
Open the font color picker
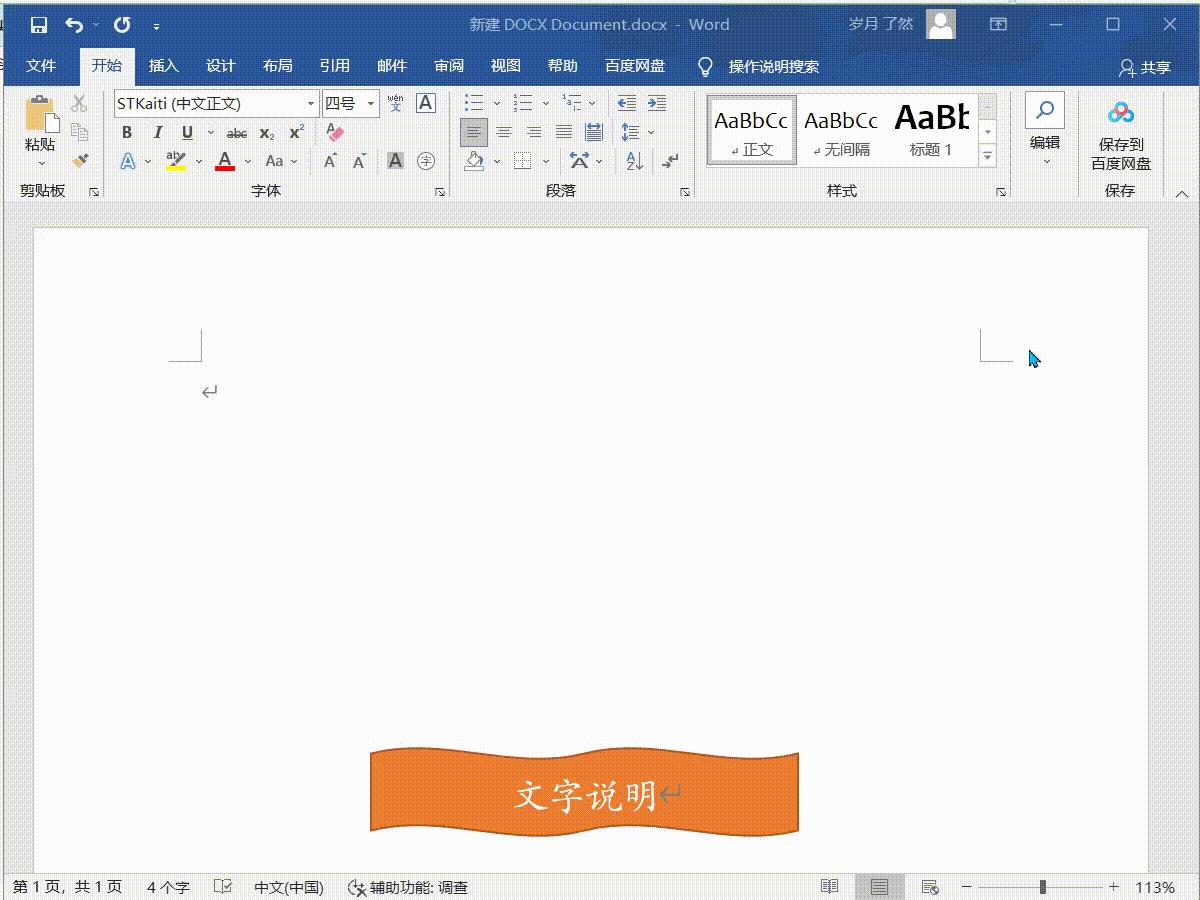[x=224, y=161]
